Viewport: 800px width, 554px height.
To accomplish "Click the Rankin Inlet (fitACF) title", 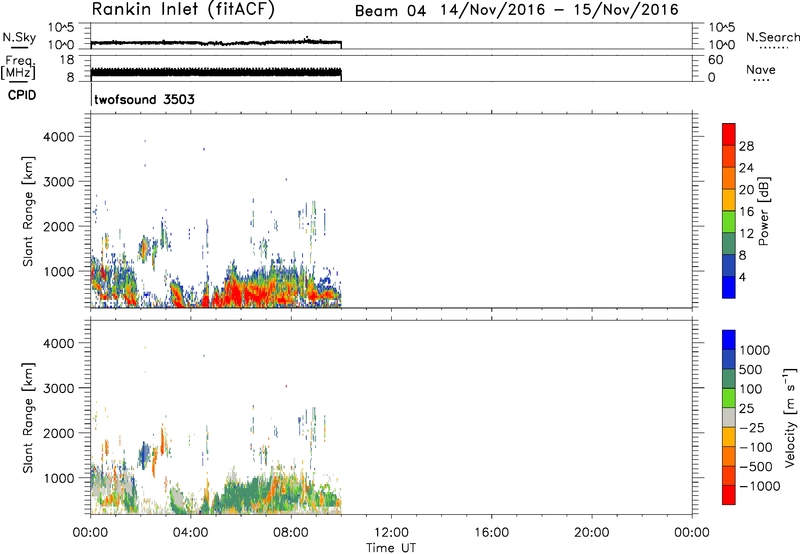I will [183, 10].
